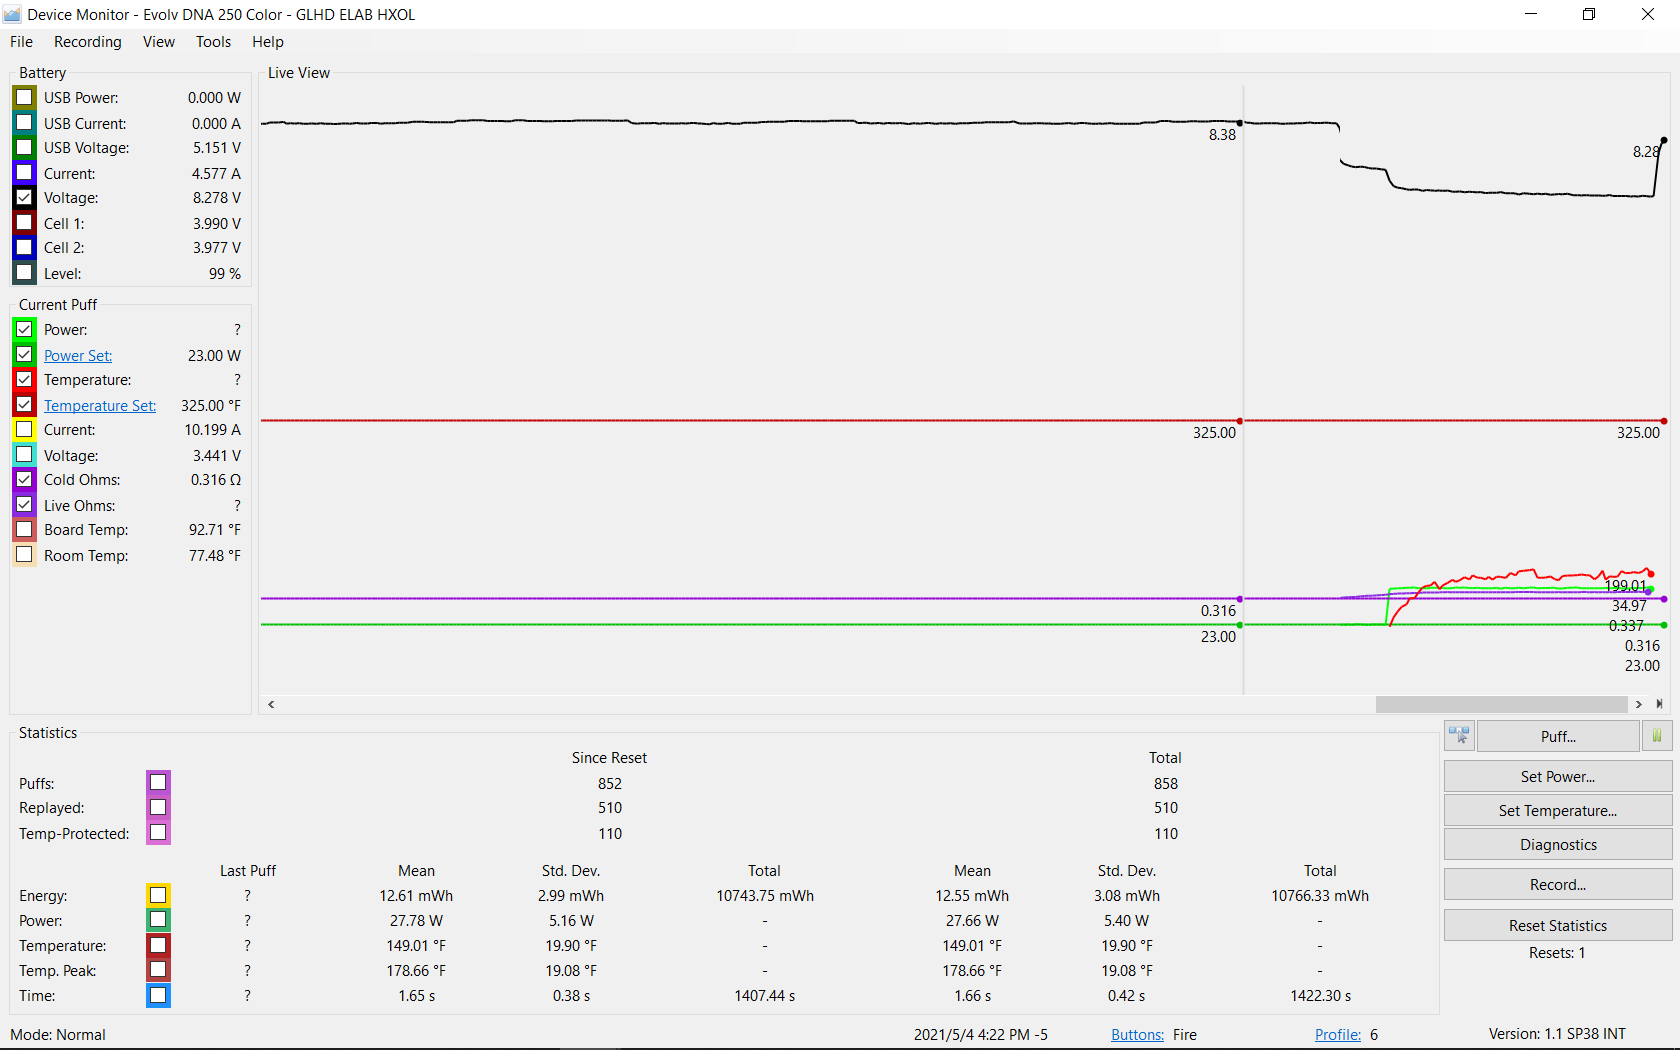This screenshot has height=1050, width=1680.
Task: Open the Set Power... dialog
Action: coord(1557,776)
